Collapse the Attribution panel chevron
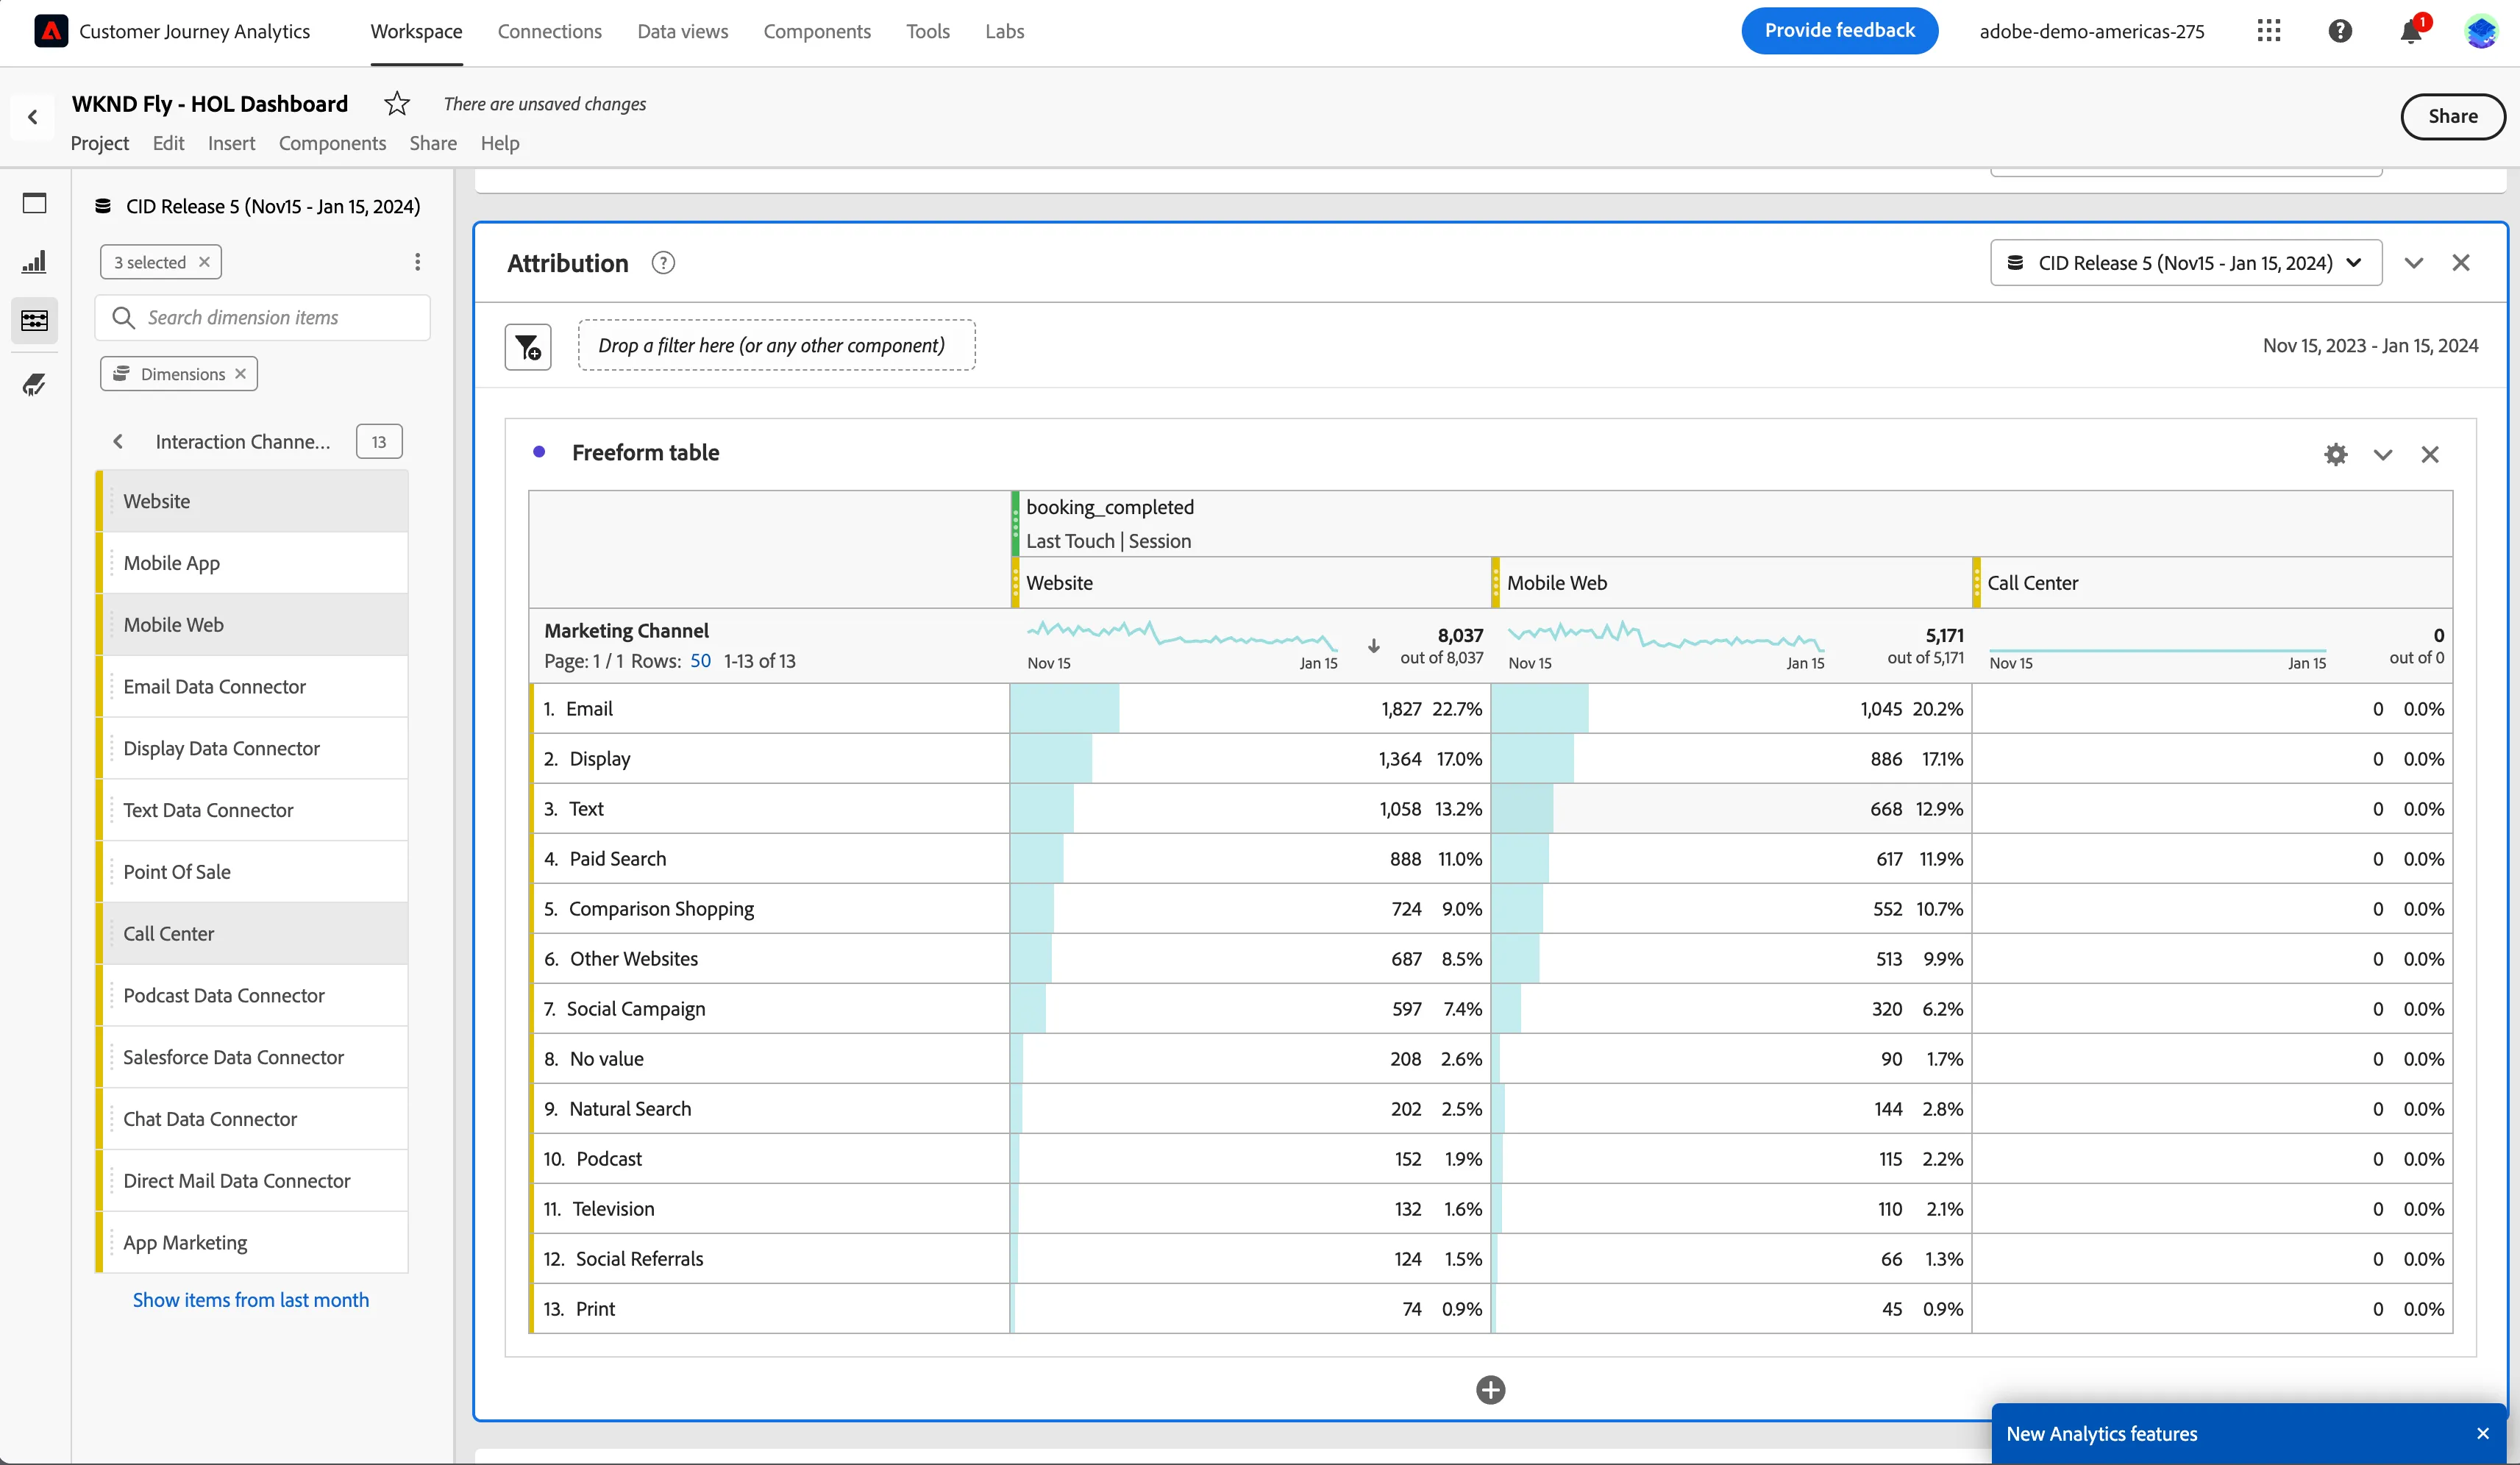This screenshot has height=1465, width=2520. coord(2414,263)
